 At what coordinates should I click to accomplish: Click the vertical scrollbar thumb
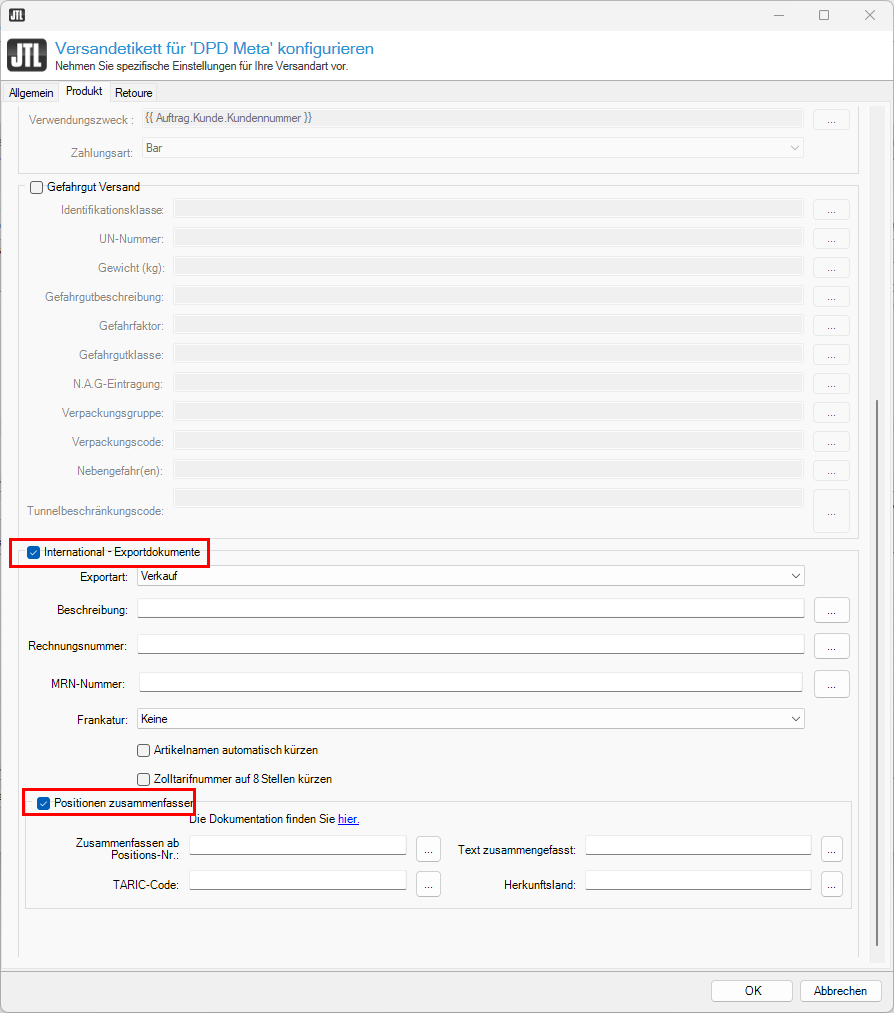click(x=878, y=670)
